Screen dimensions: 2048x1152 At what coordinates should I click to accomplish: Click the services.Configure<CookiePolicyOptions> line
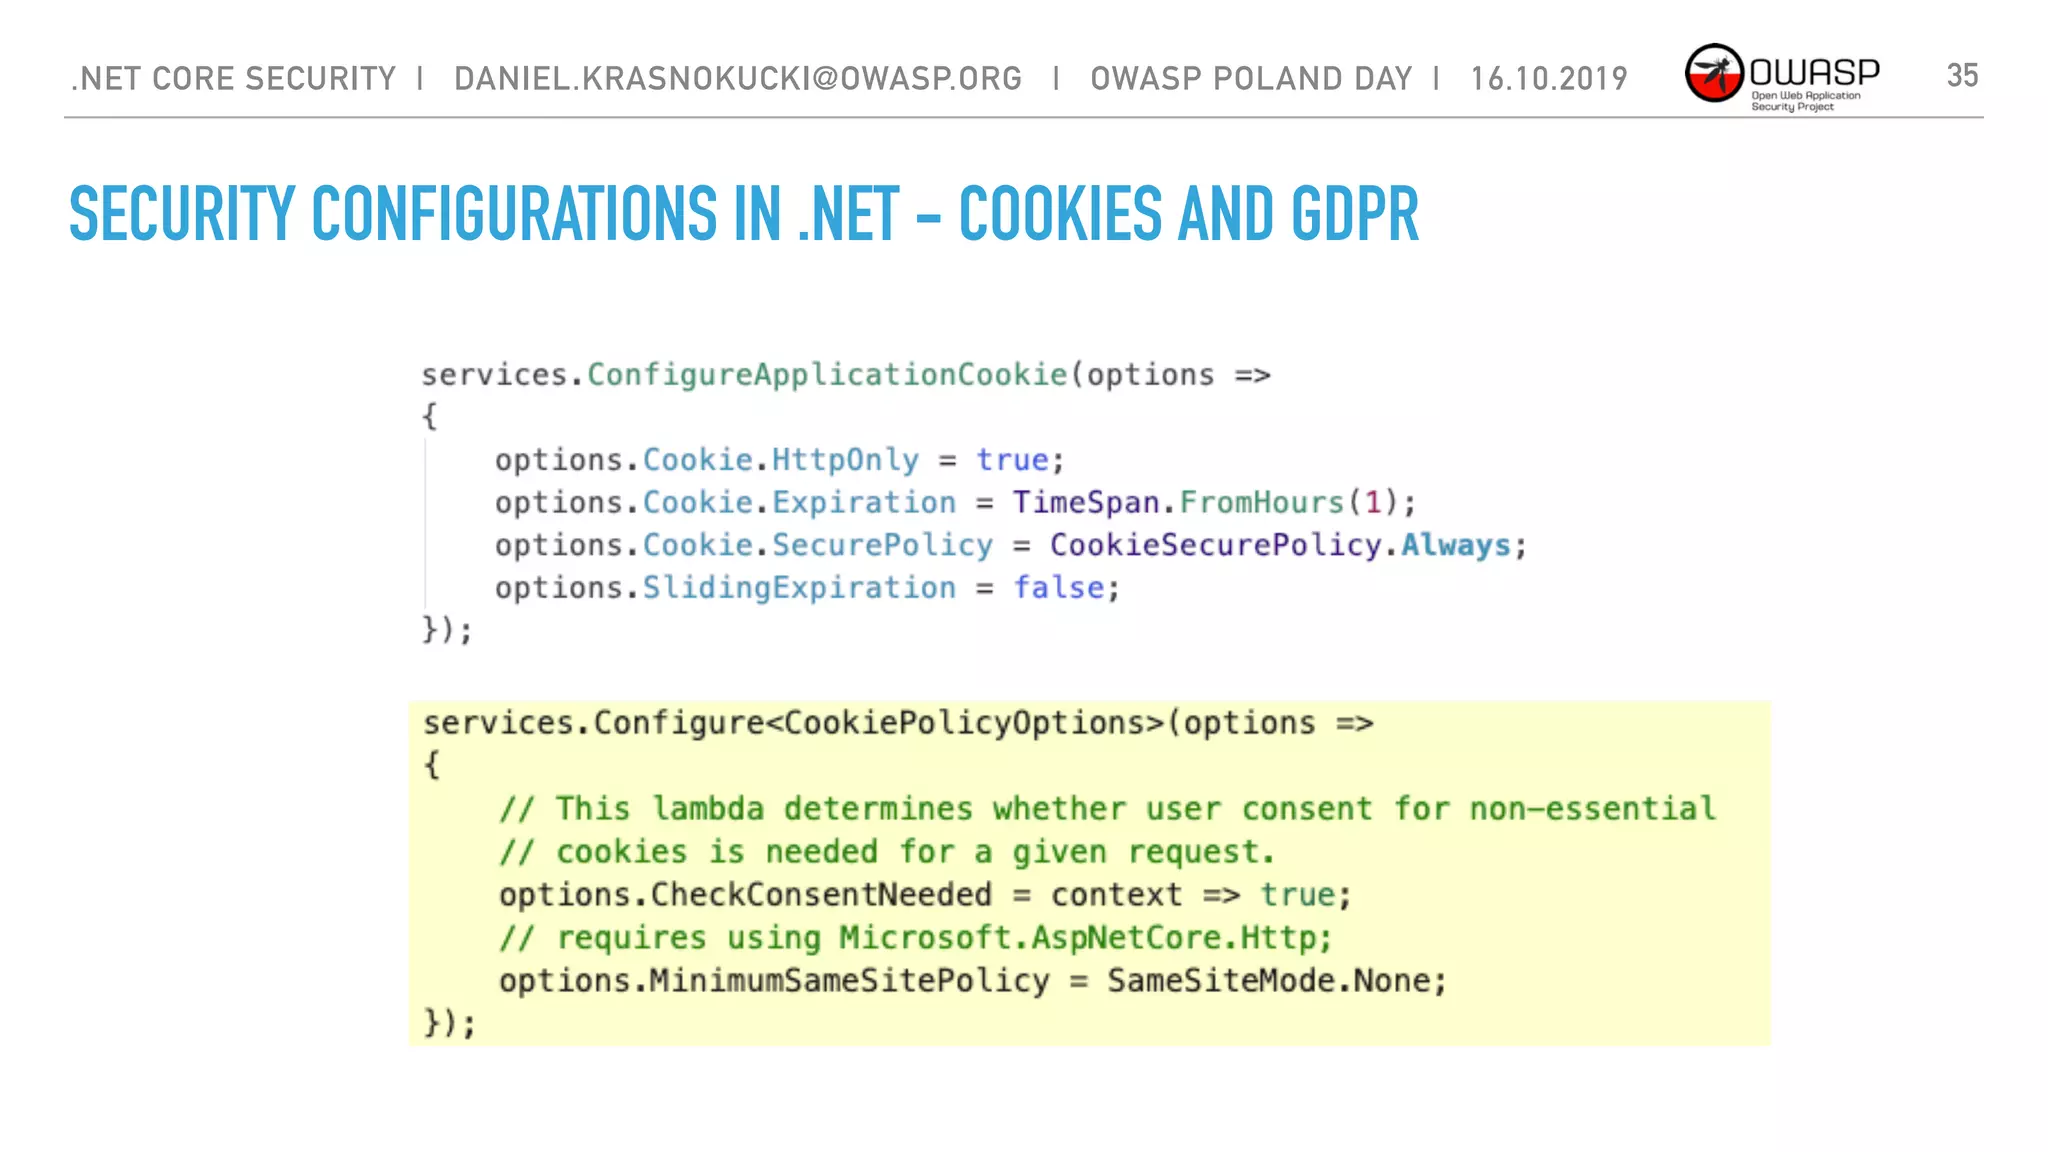pos(898,723)
